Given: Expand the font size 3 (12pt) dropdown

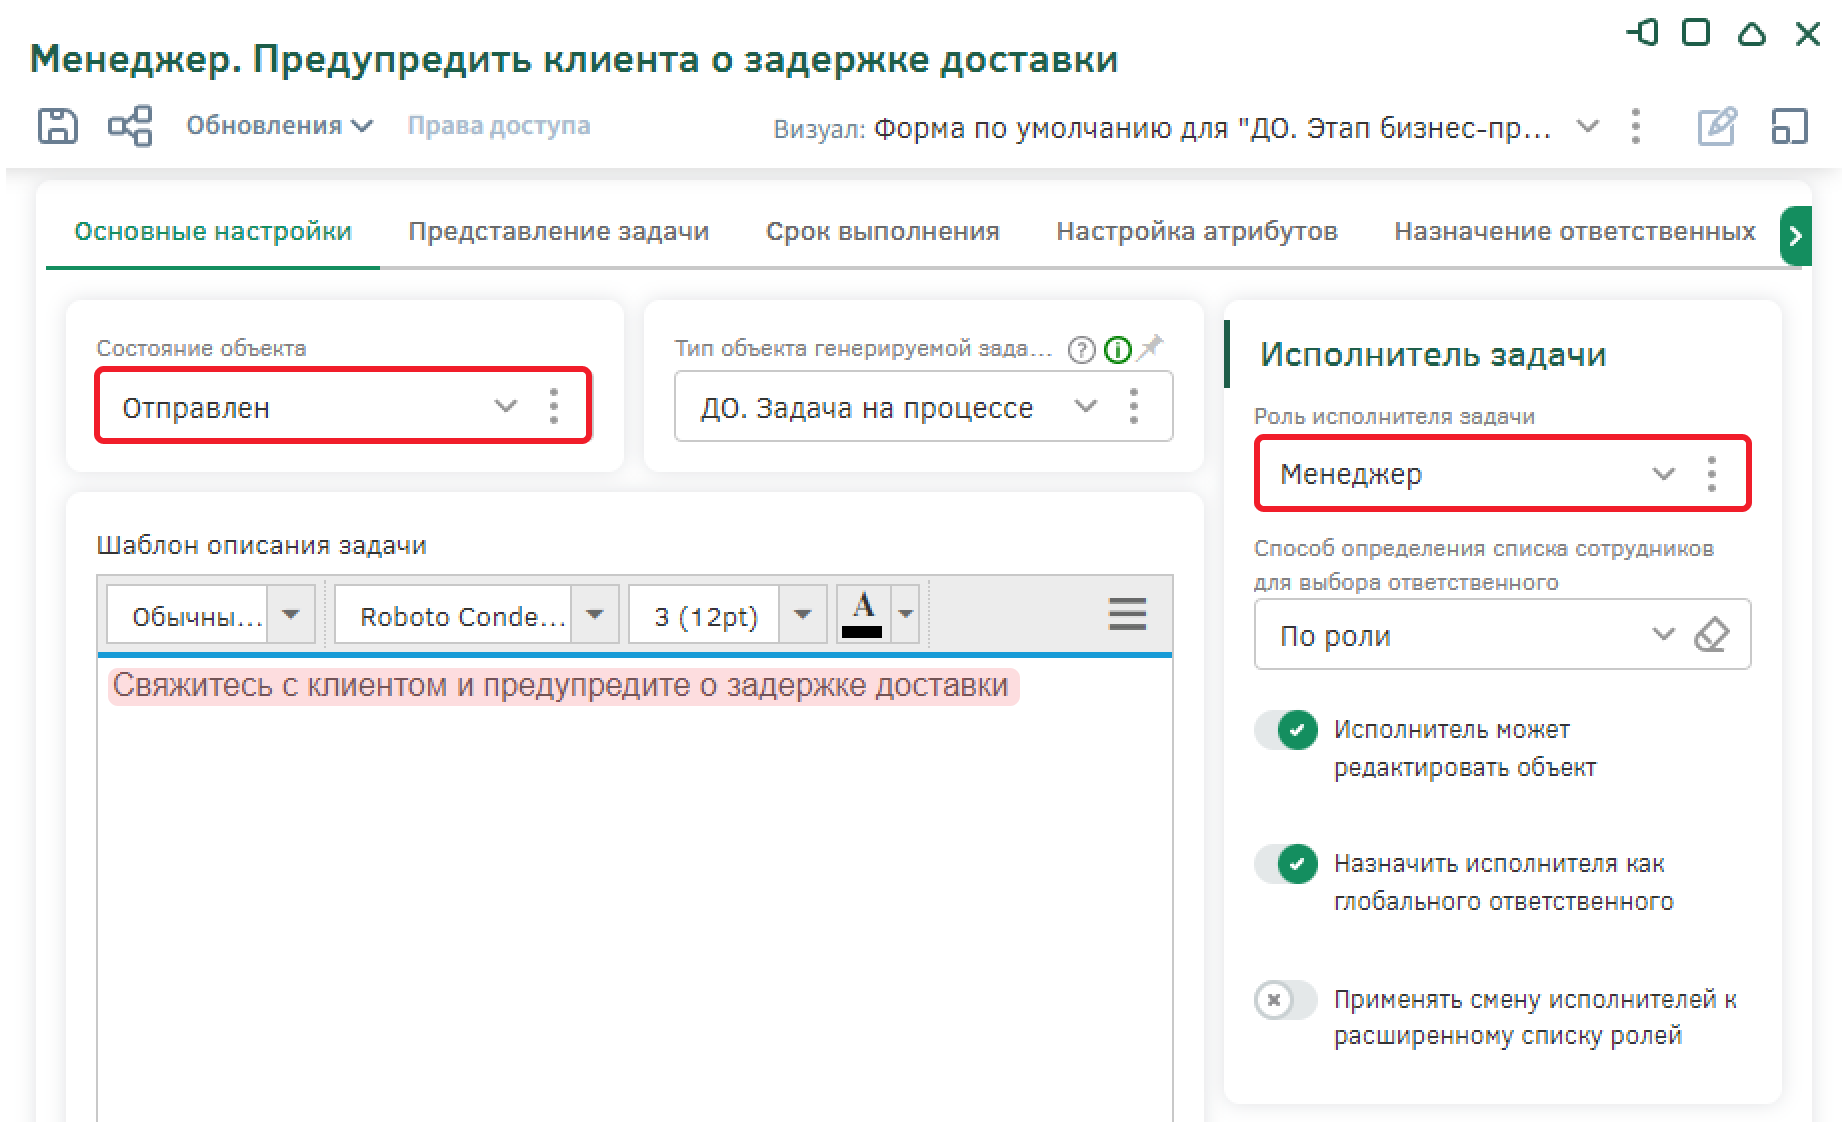Looking at the screenshot, I should (802, 614).
